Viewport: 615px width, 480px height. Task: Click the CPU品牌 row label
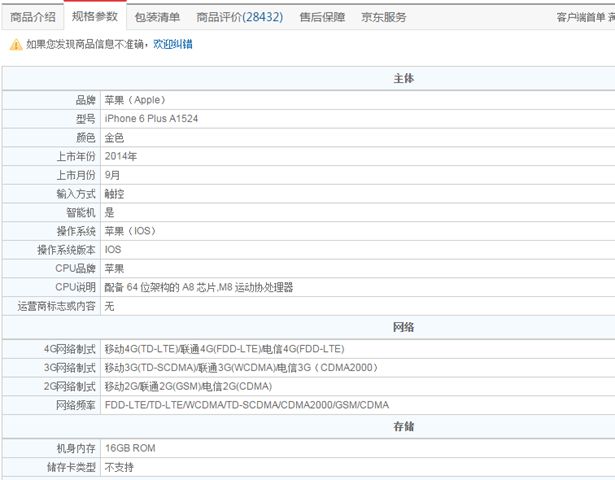(x=75, y=269)
